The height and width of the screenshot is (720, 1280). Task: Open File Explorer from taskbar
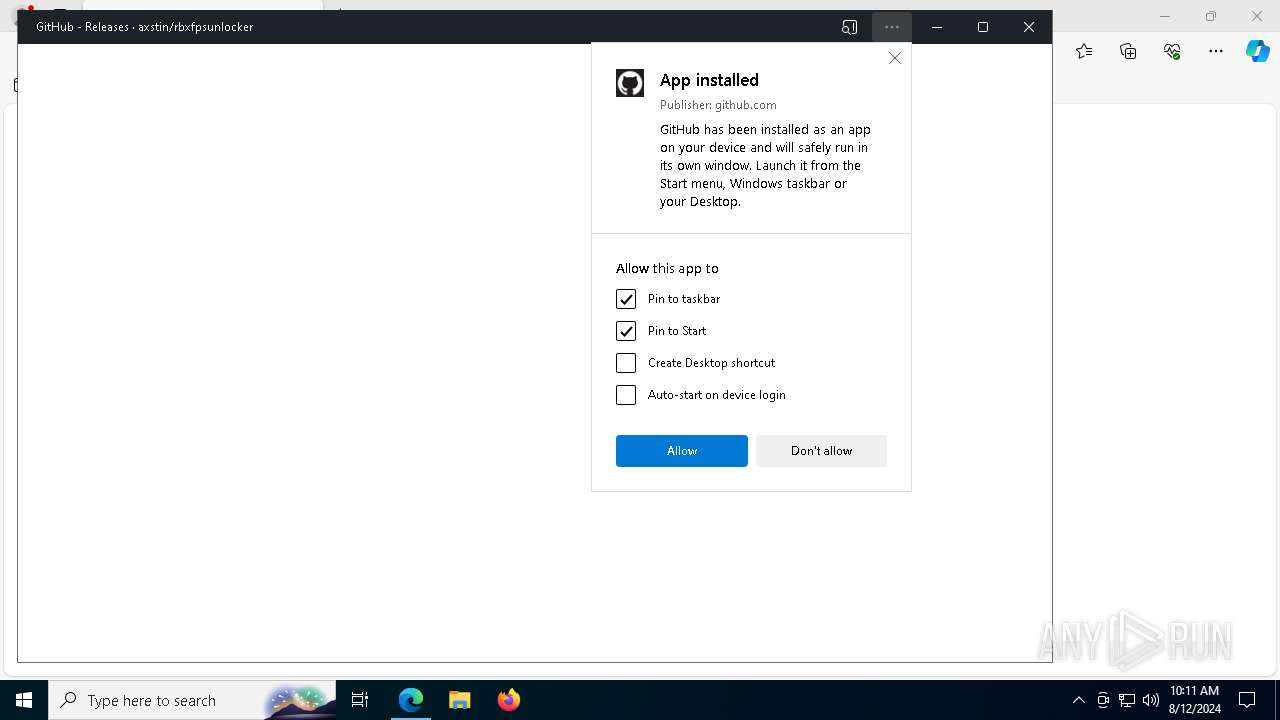459,700
